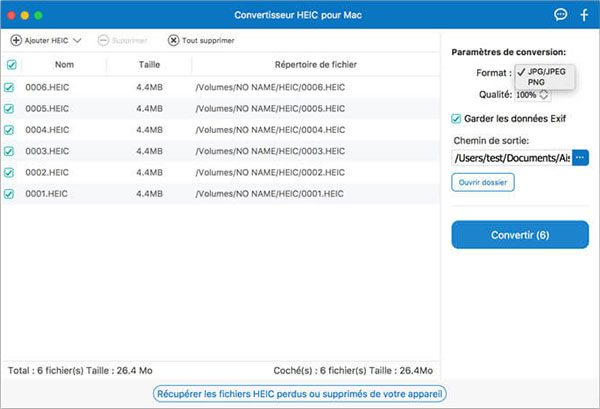Sort files by the Nom column header
The image size is (600, 409).
point(66,65)
